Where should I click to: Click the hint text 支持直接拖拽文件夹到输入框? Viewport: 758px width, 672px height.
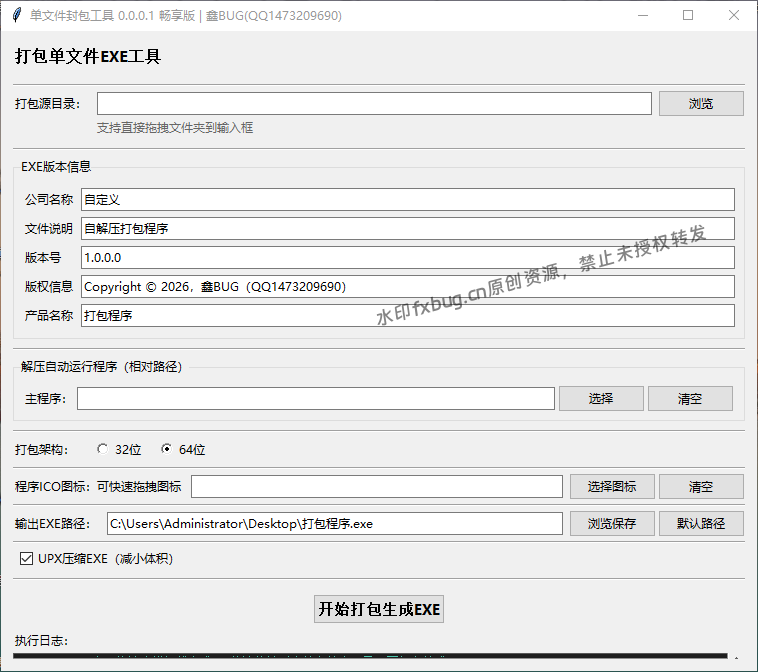(x=175, y=128)
